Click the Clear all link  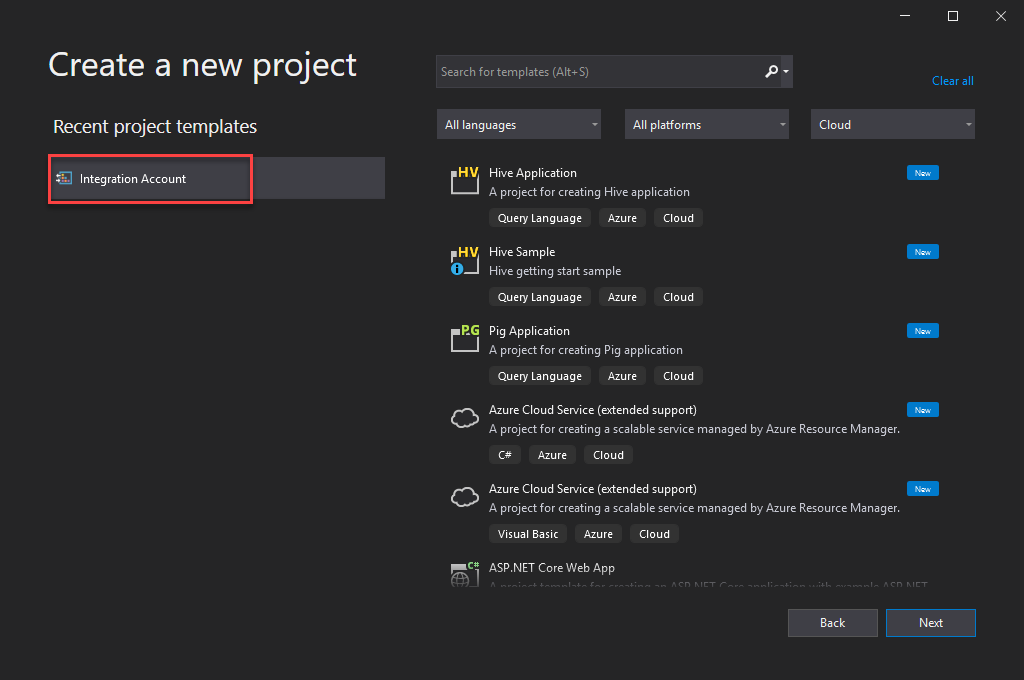click(952, 81)
